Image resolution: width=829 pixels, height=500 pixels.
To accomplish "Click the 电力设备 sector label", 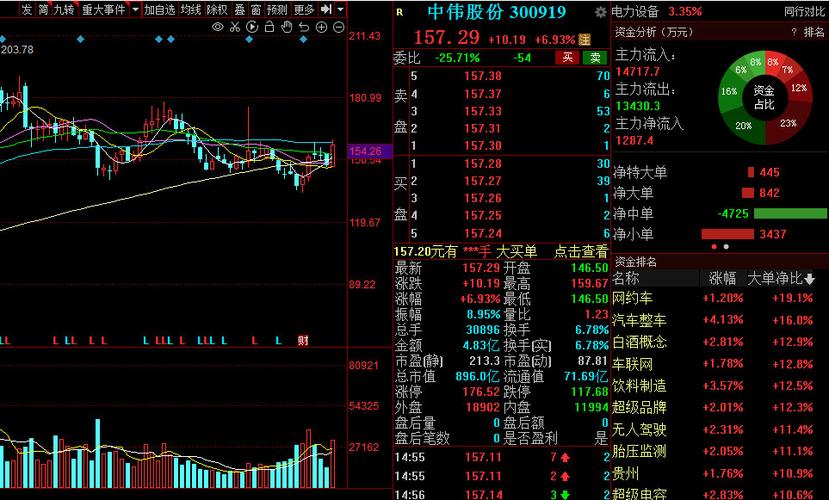I will pyautogui.click(x=635, y=12).
